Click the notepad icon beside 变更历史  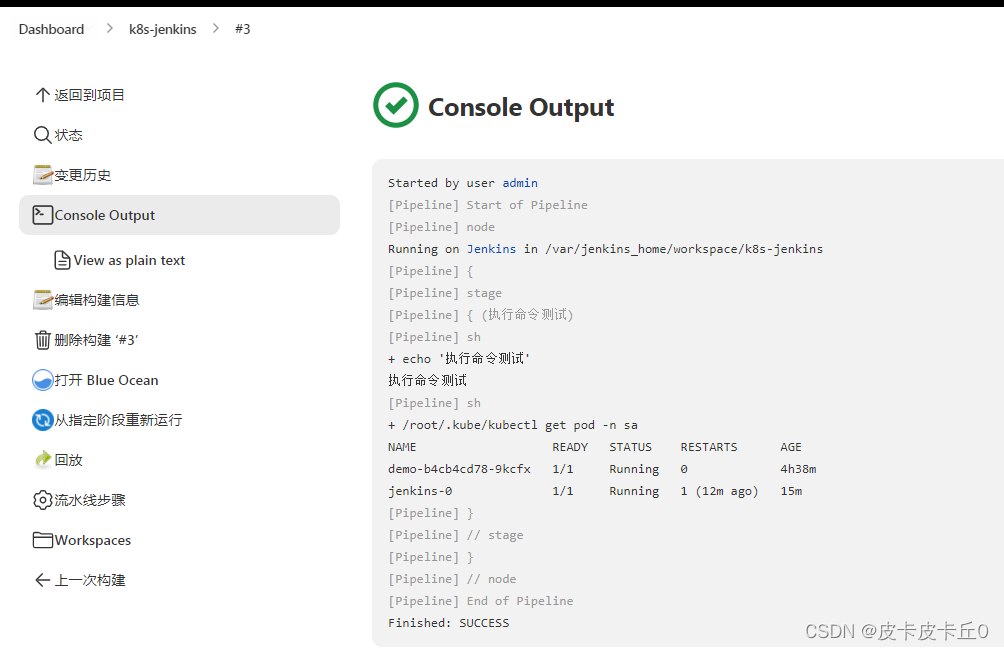click(43, 175)
